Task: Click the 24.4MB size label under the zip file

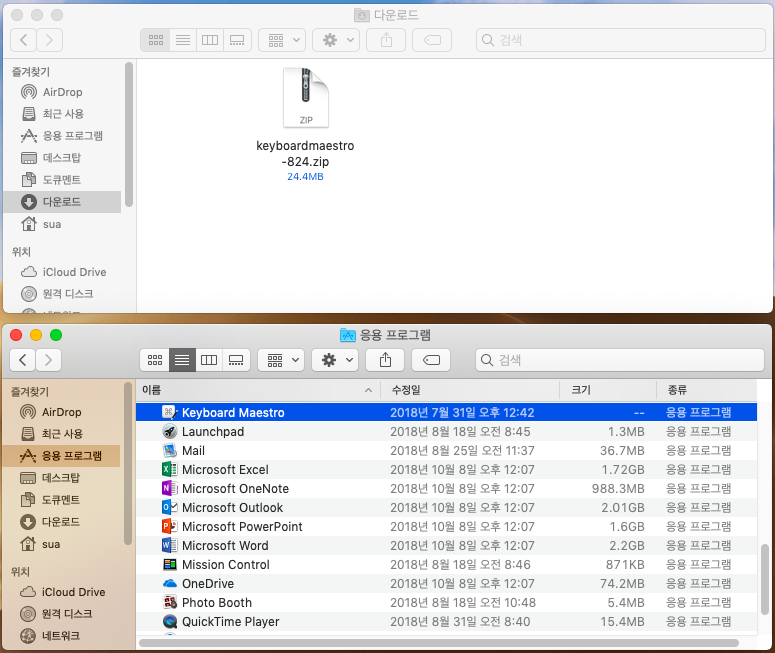Action: pos(305,176)
